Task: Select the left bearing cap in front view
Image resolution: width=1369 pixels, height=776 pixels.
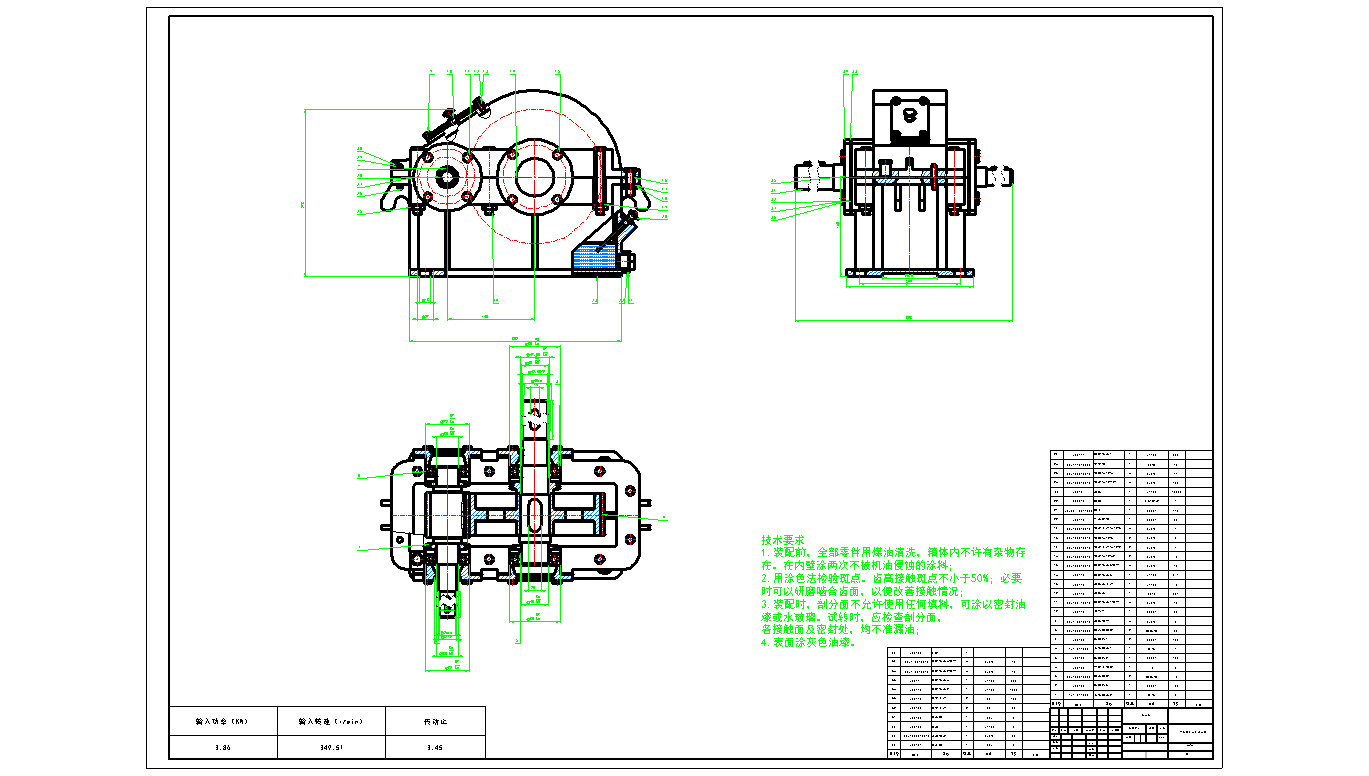Action: (x=447, y=178)
